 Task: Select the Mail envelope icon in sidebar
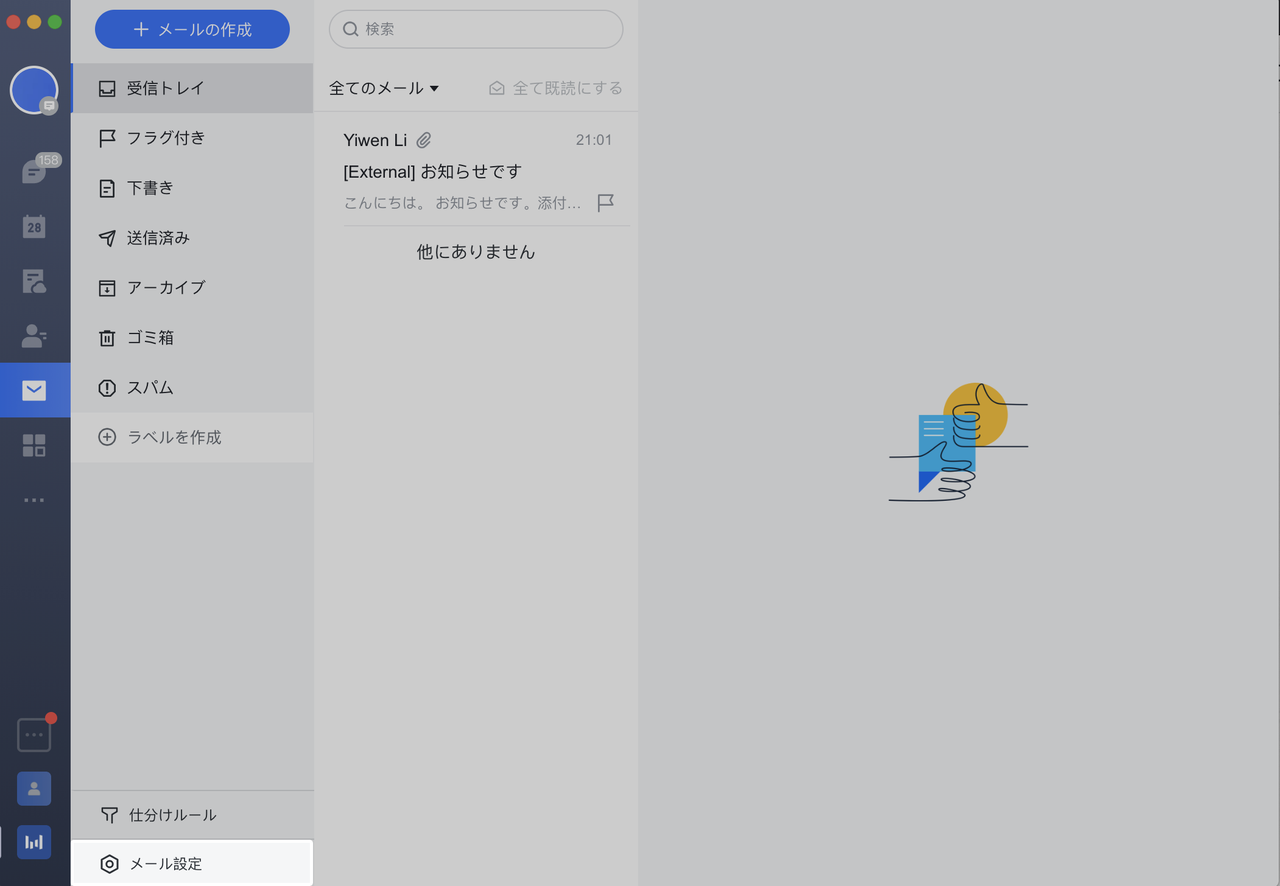pos(34,390)
